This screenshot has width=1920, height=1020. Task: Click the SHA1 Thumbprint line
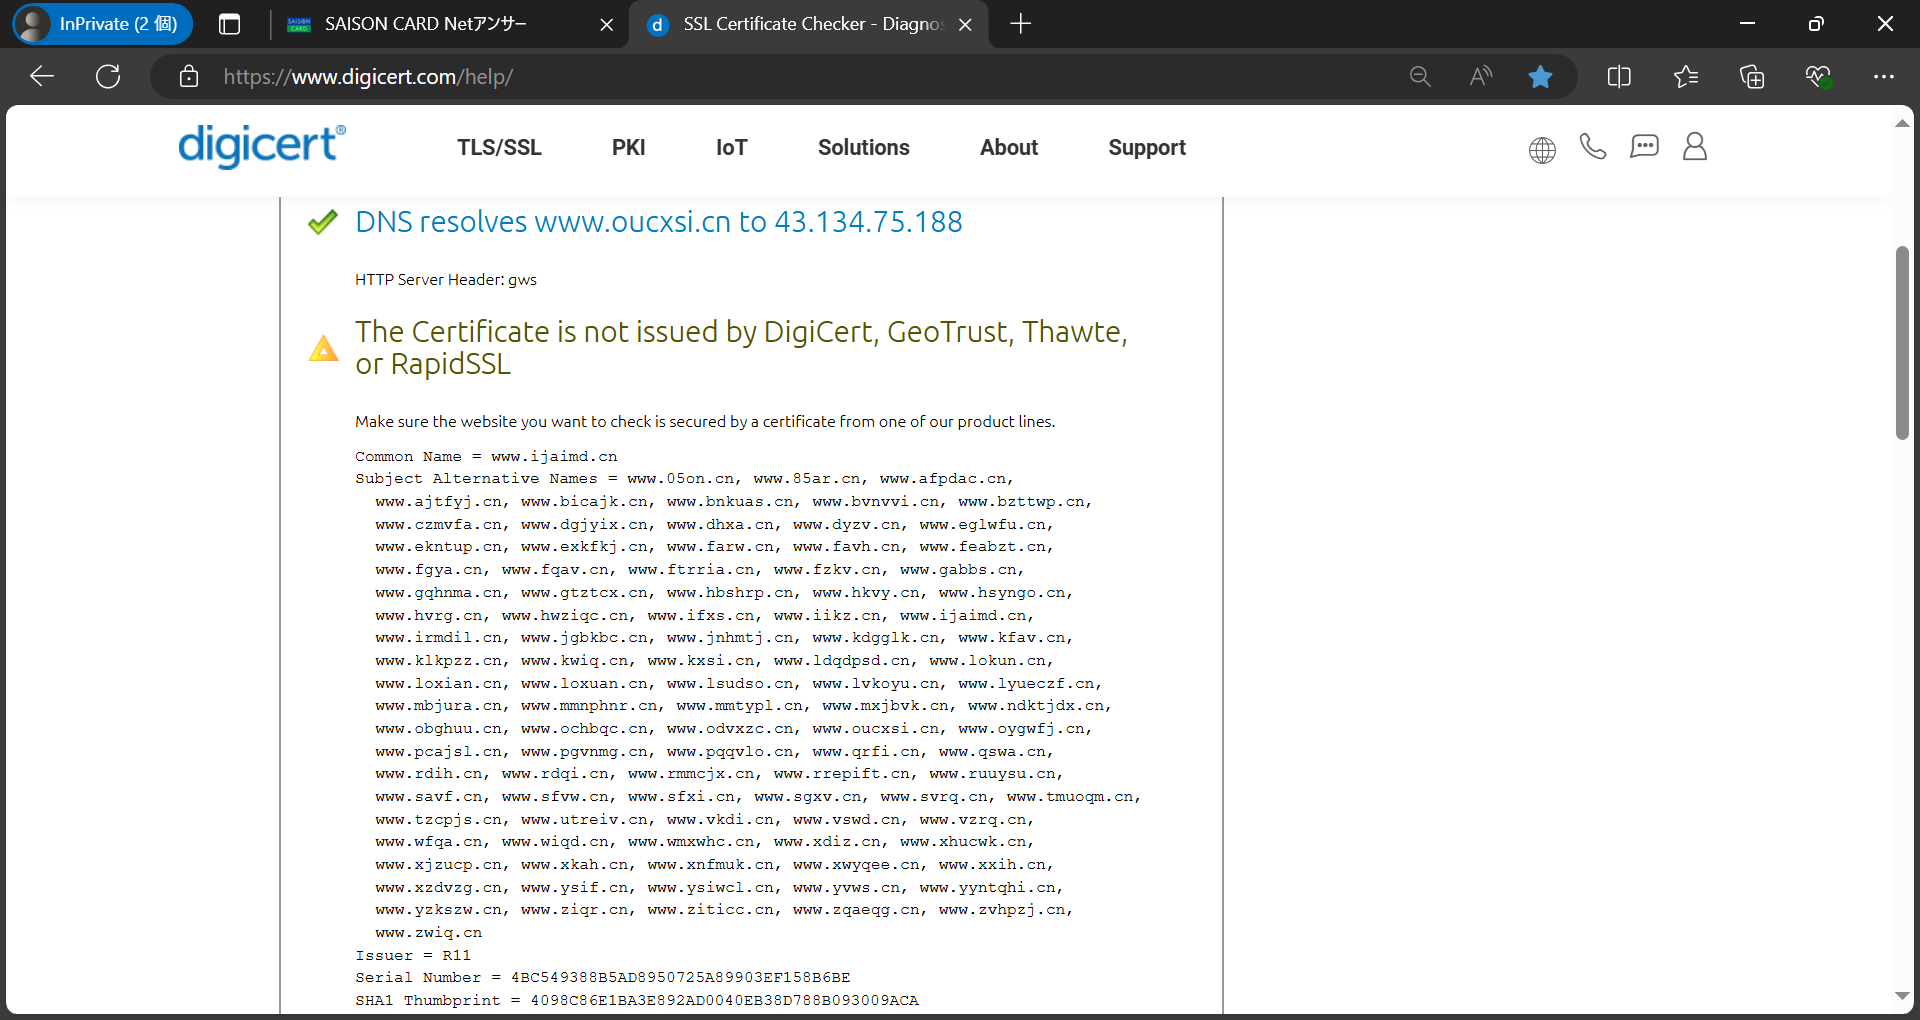click(x=637, y=1000)
